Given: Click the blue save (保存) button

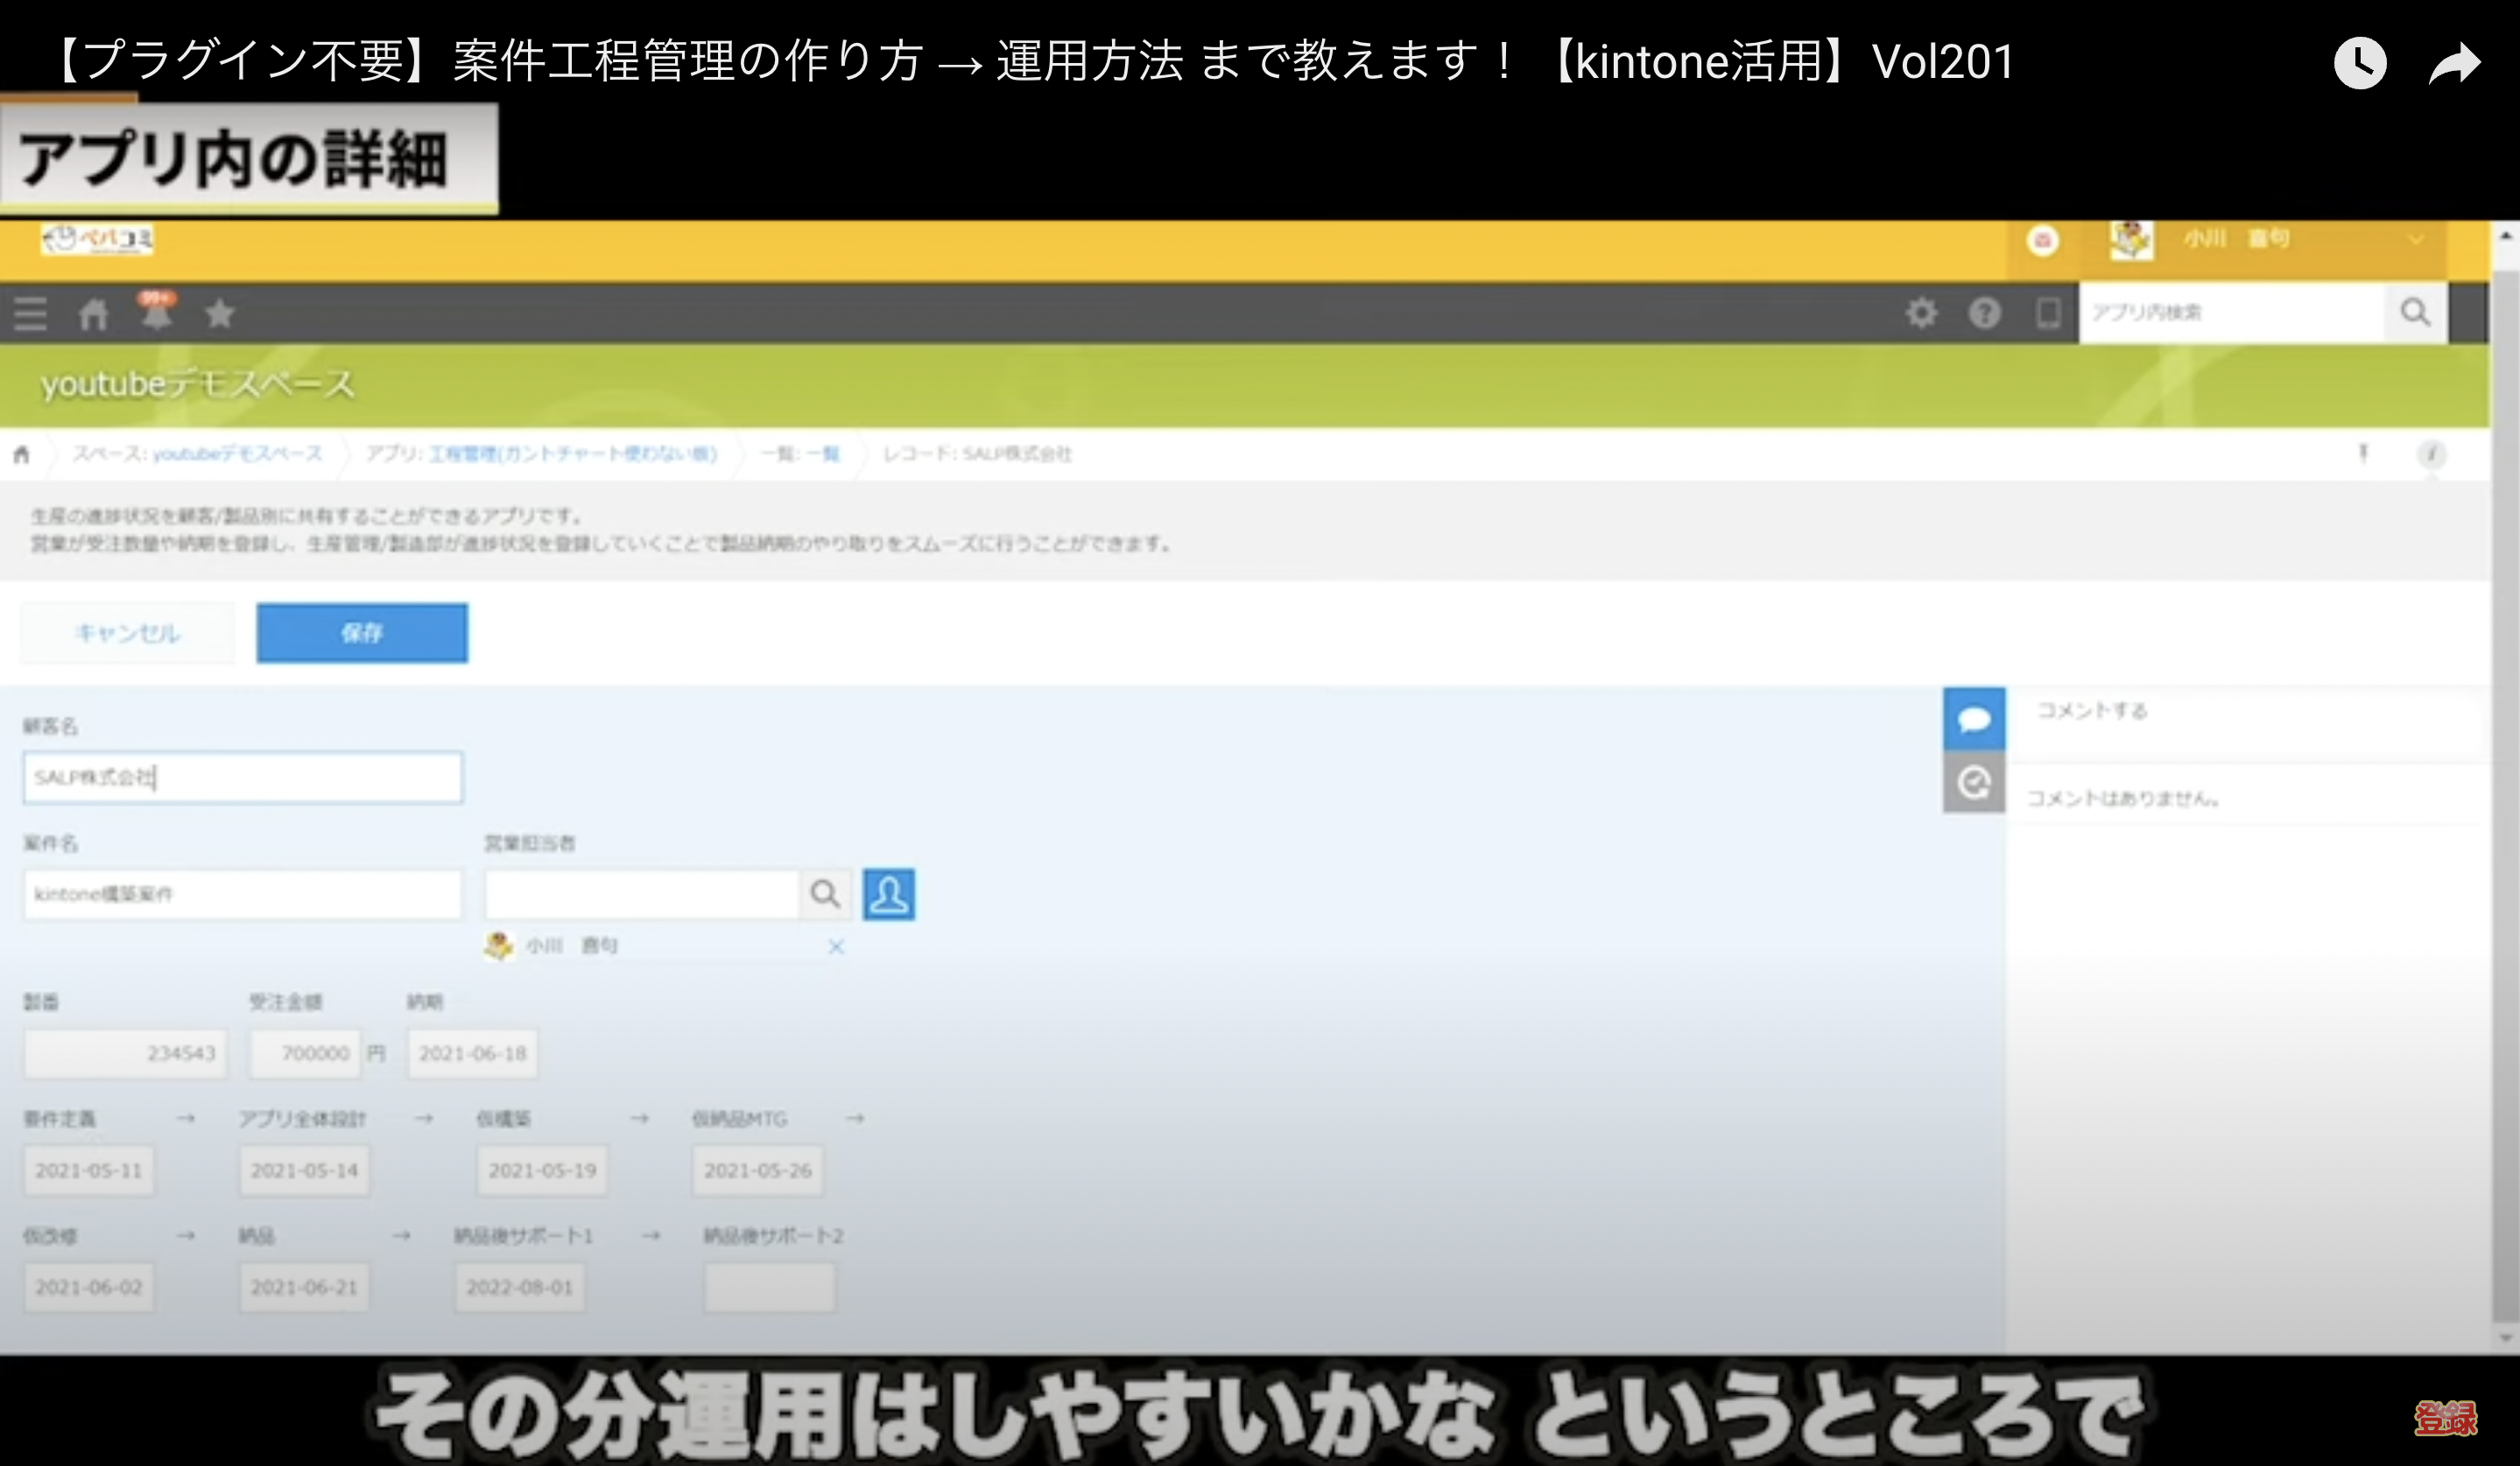Looking at the screenshot, I should pyautogui.click(x=361, y=632).
